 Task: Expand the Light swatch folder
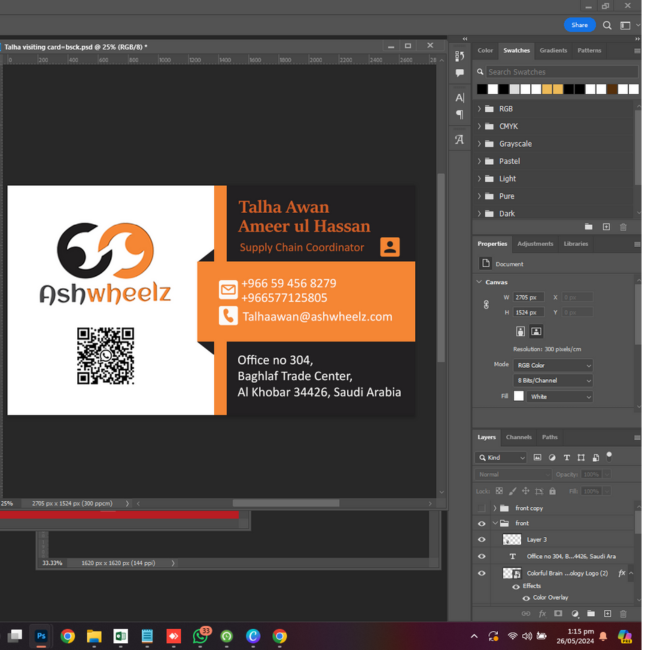coord(479,179)
